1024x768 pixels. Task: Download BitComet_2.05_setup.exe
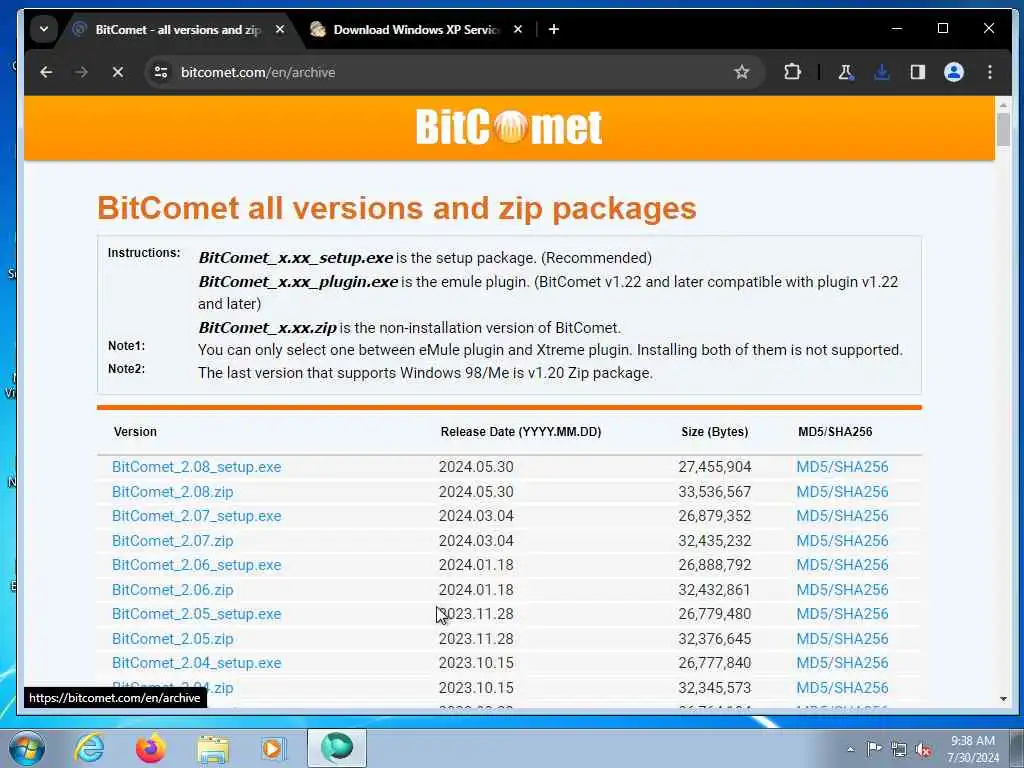pyautogui.click(x=197, y=614)
